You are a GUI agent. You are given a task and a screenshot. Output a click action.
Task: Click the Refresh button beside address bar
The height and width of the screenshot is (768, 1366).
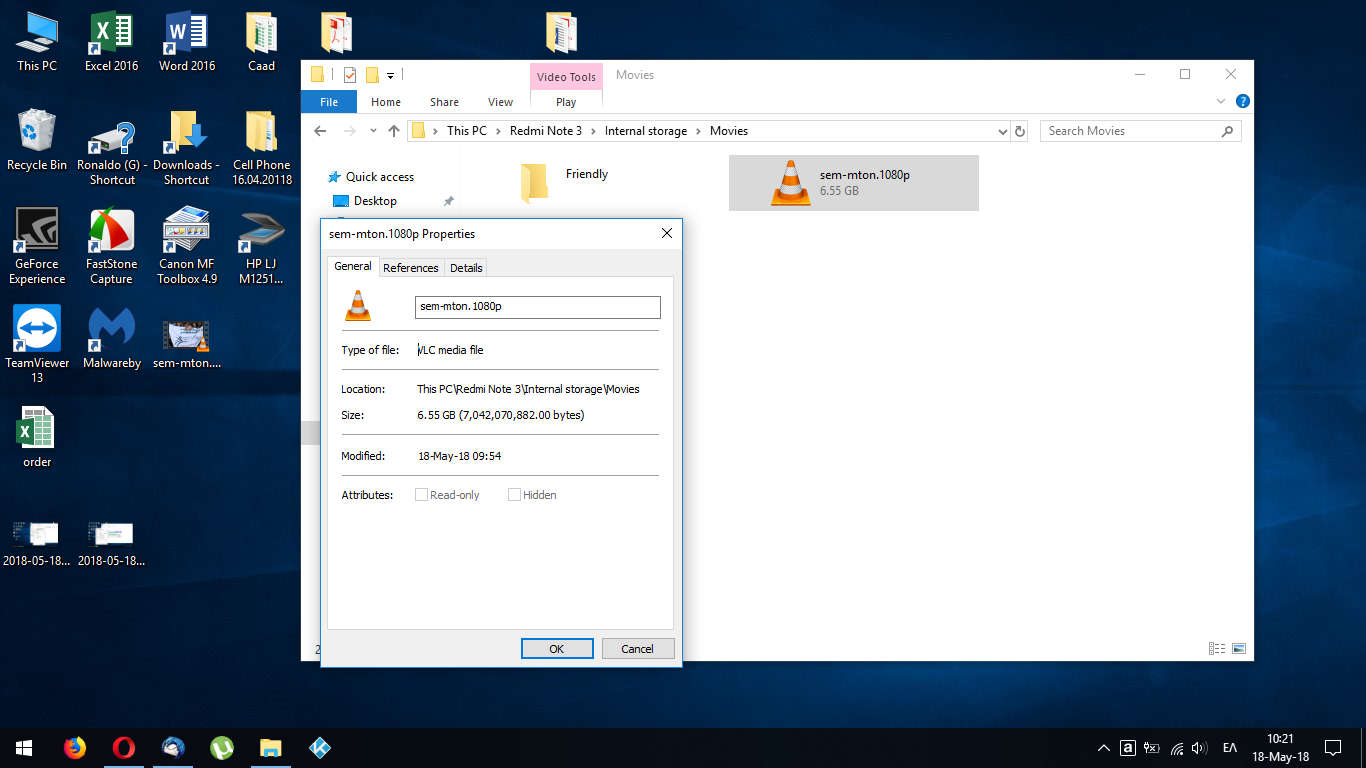click(x=1020, y=131)
